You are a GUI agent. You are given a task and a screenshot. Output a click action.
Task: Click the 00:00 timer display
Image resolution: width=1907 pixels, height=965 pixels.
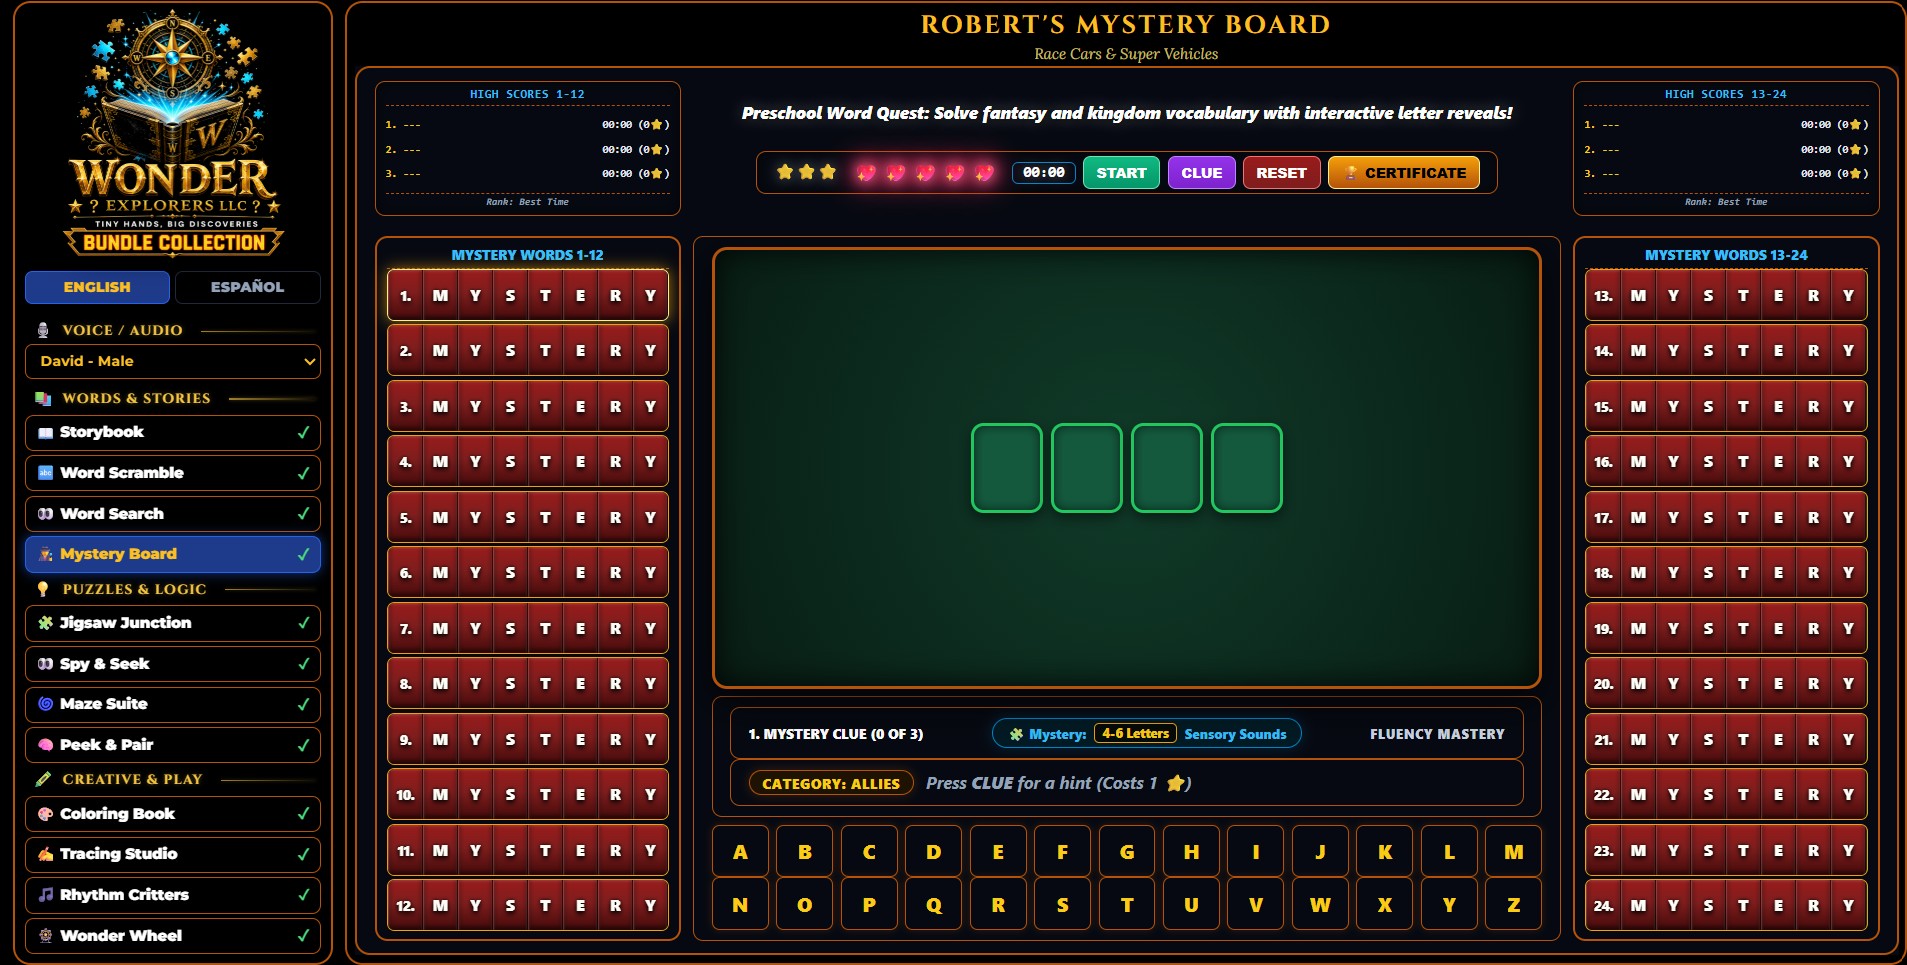point(1044,173)
